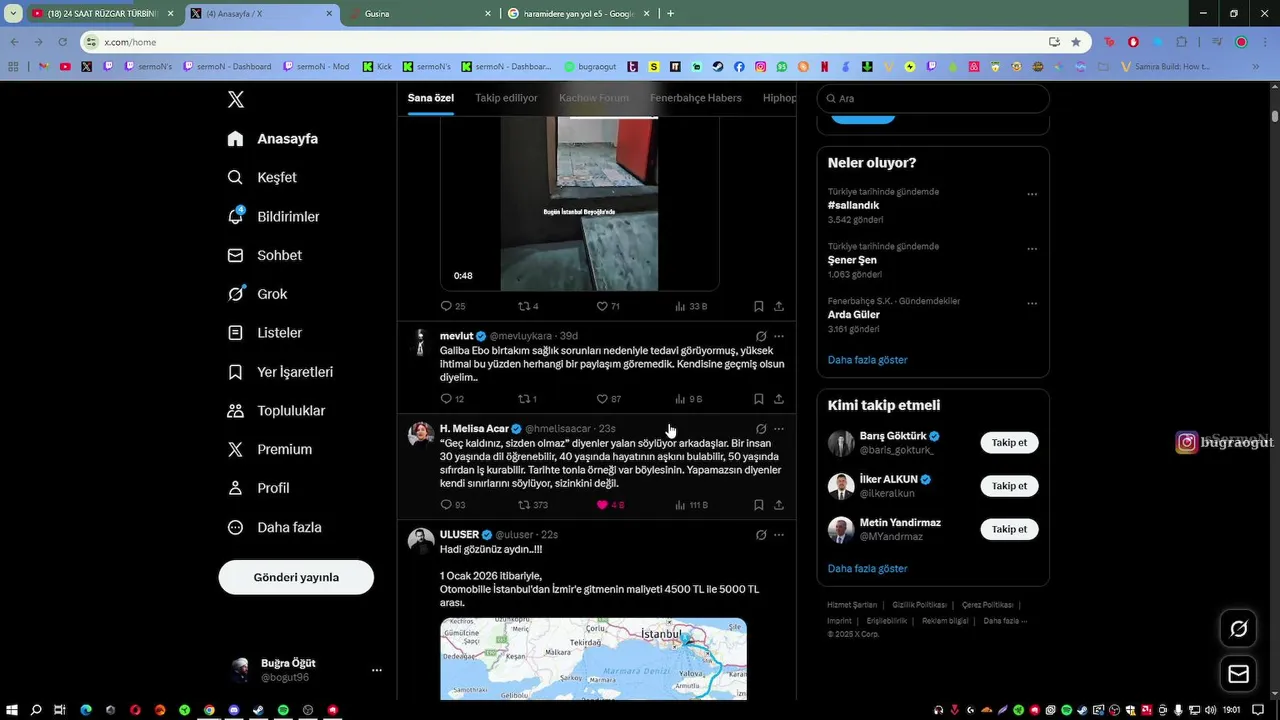
Task: Play the 0:48 video thumbnail
Action: [579, 203]
